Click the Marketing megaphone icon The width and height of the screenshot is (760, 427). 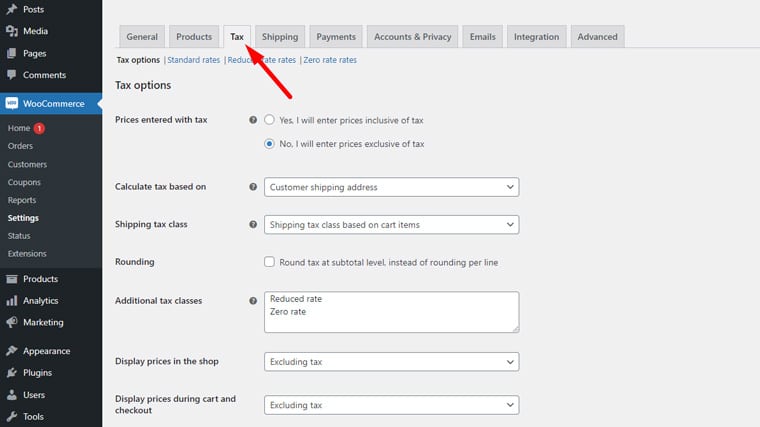[x=11, y=323]
